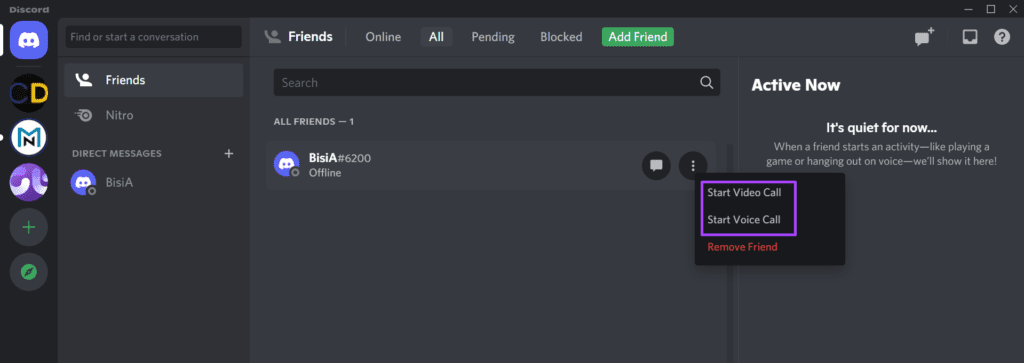This screenshot has height=363, width=1024.
Task: Create a new group DM icon
Action: (924, 37)
